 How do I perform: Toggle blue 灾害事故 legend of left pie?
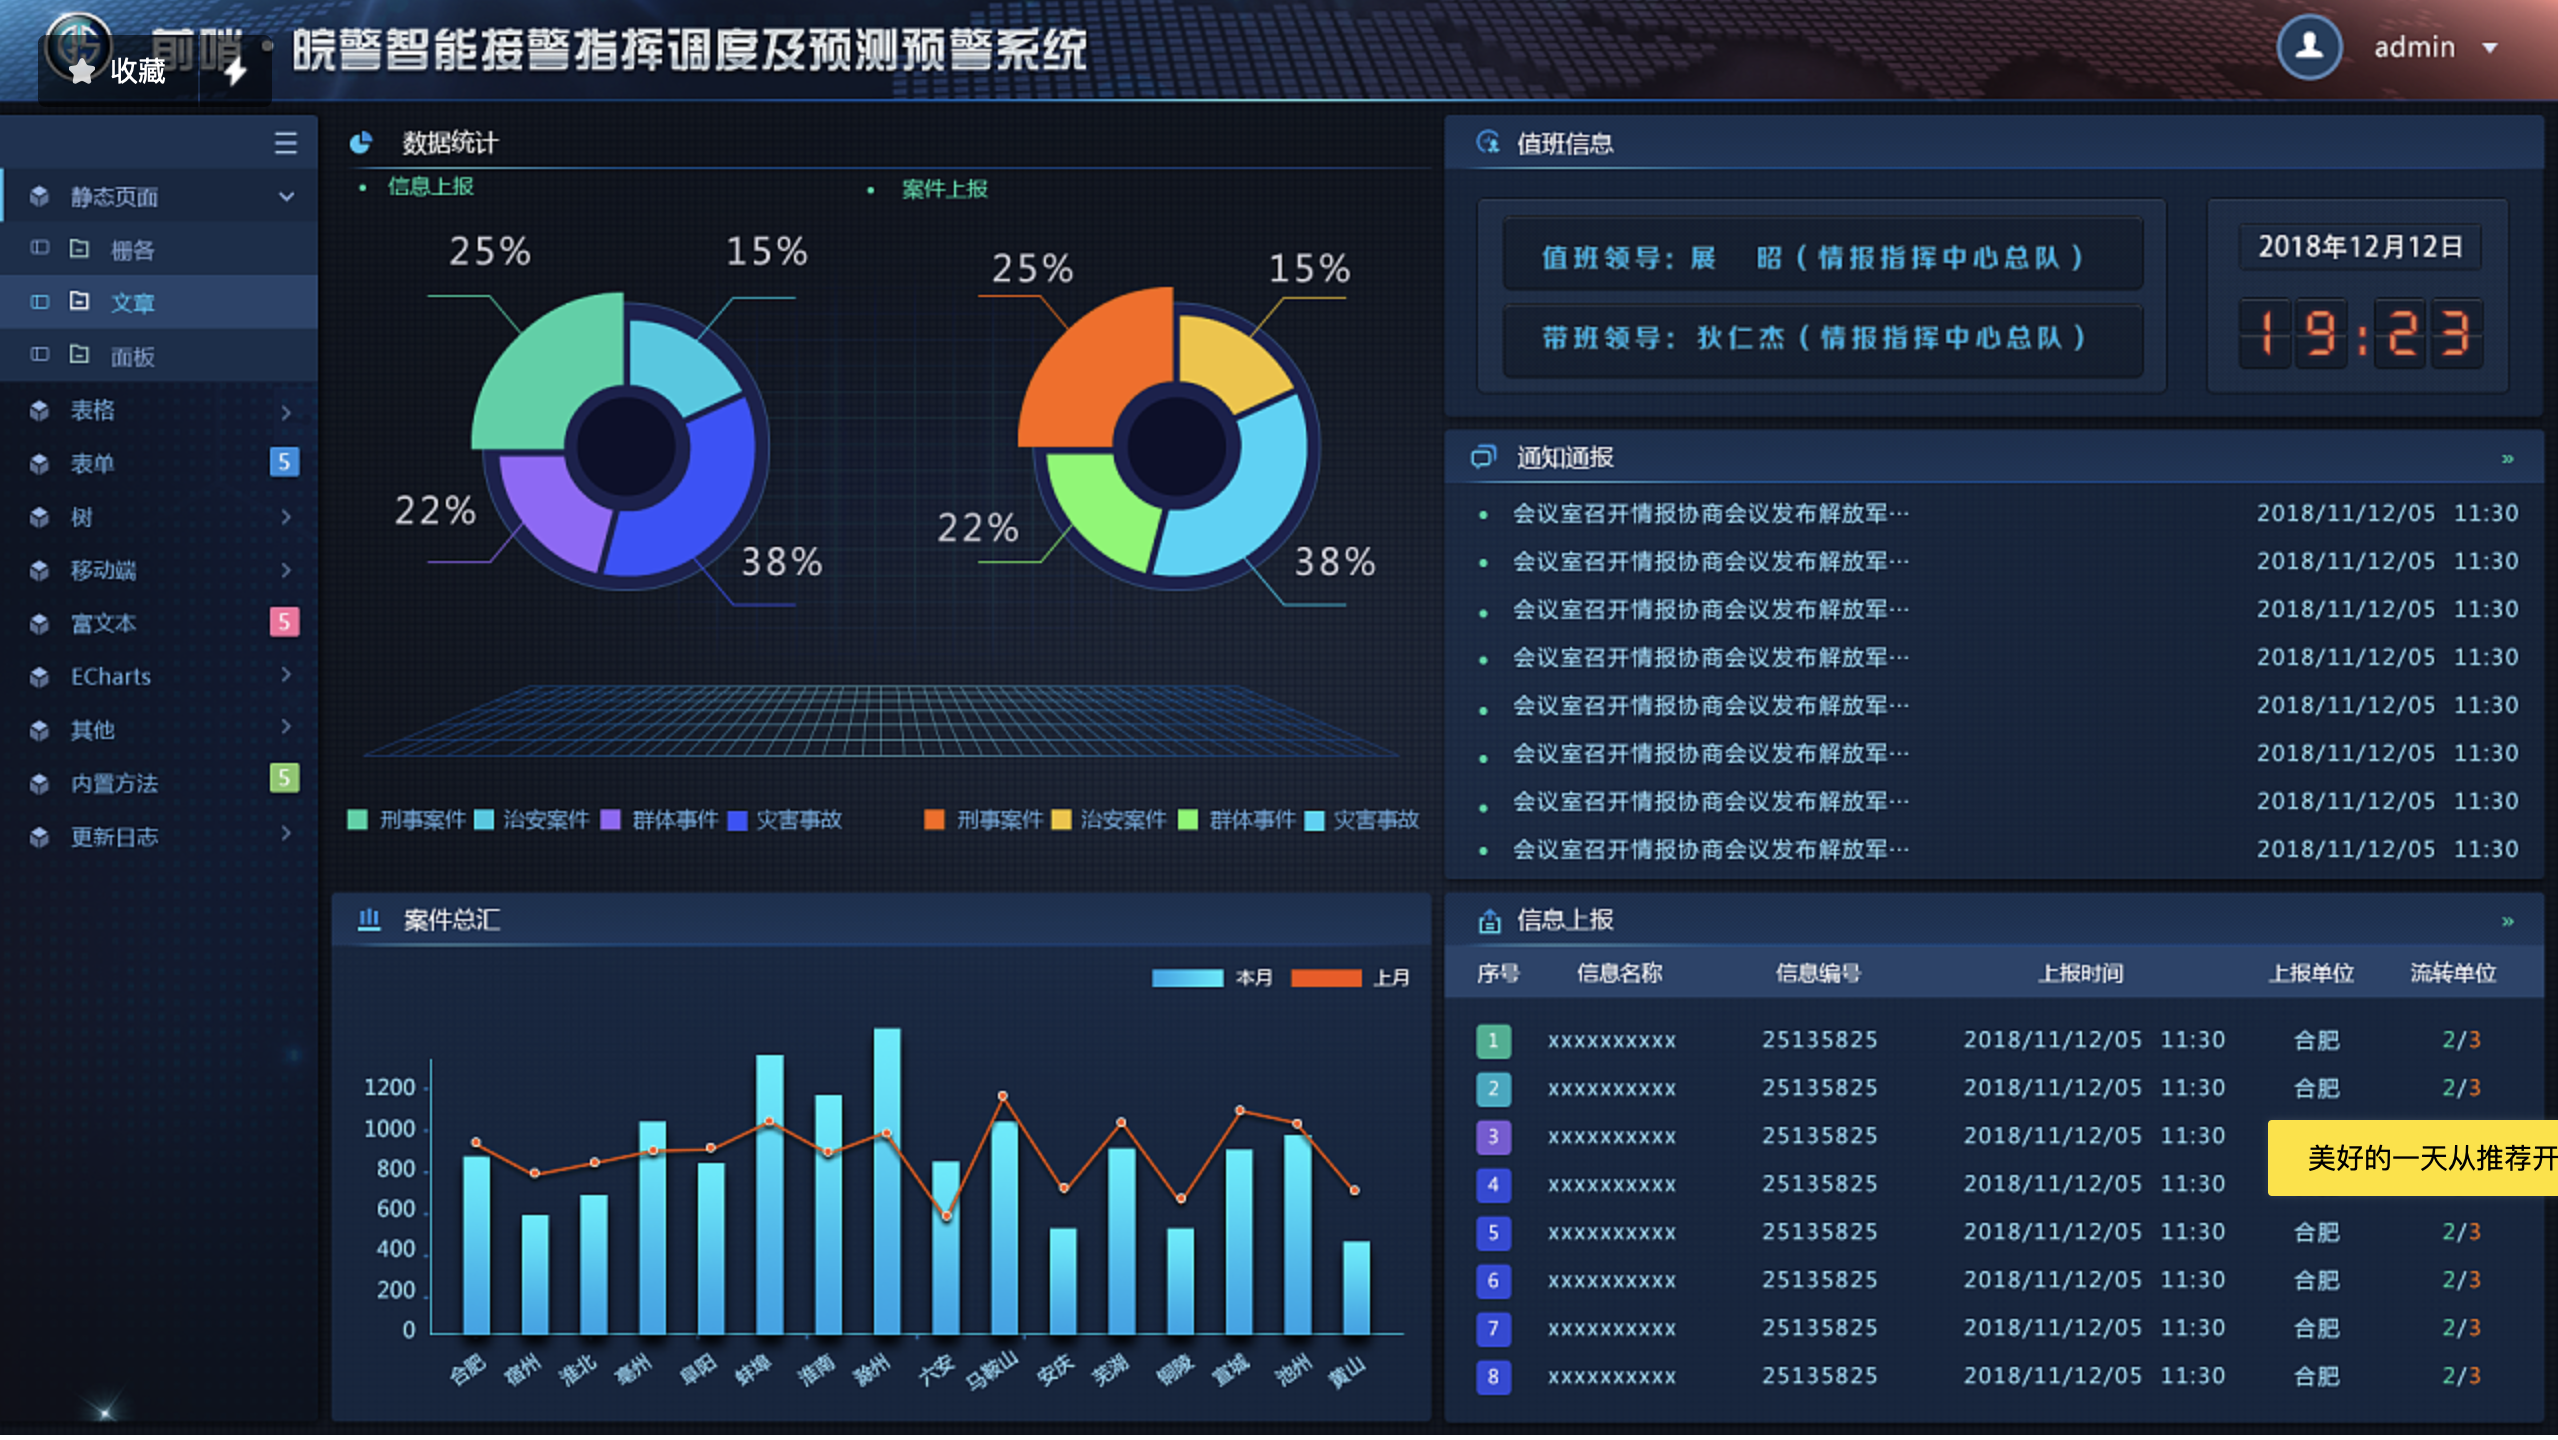click(x=738, y=820)
